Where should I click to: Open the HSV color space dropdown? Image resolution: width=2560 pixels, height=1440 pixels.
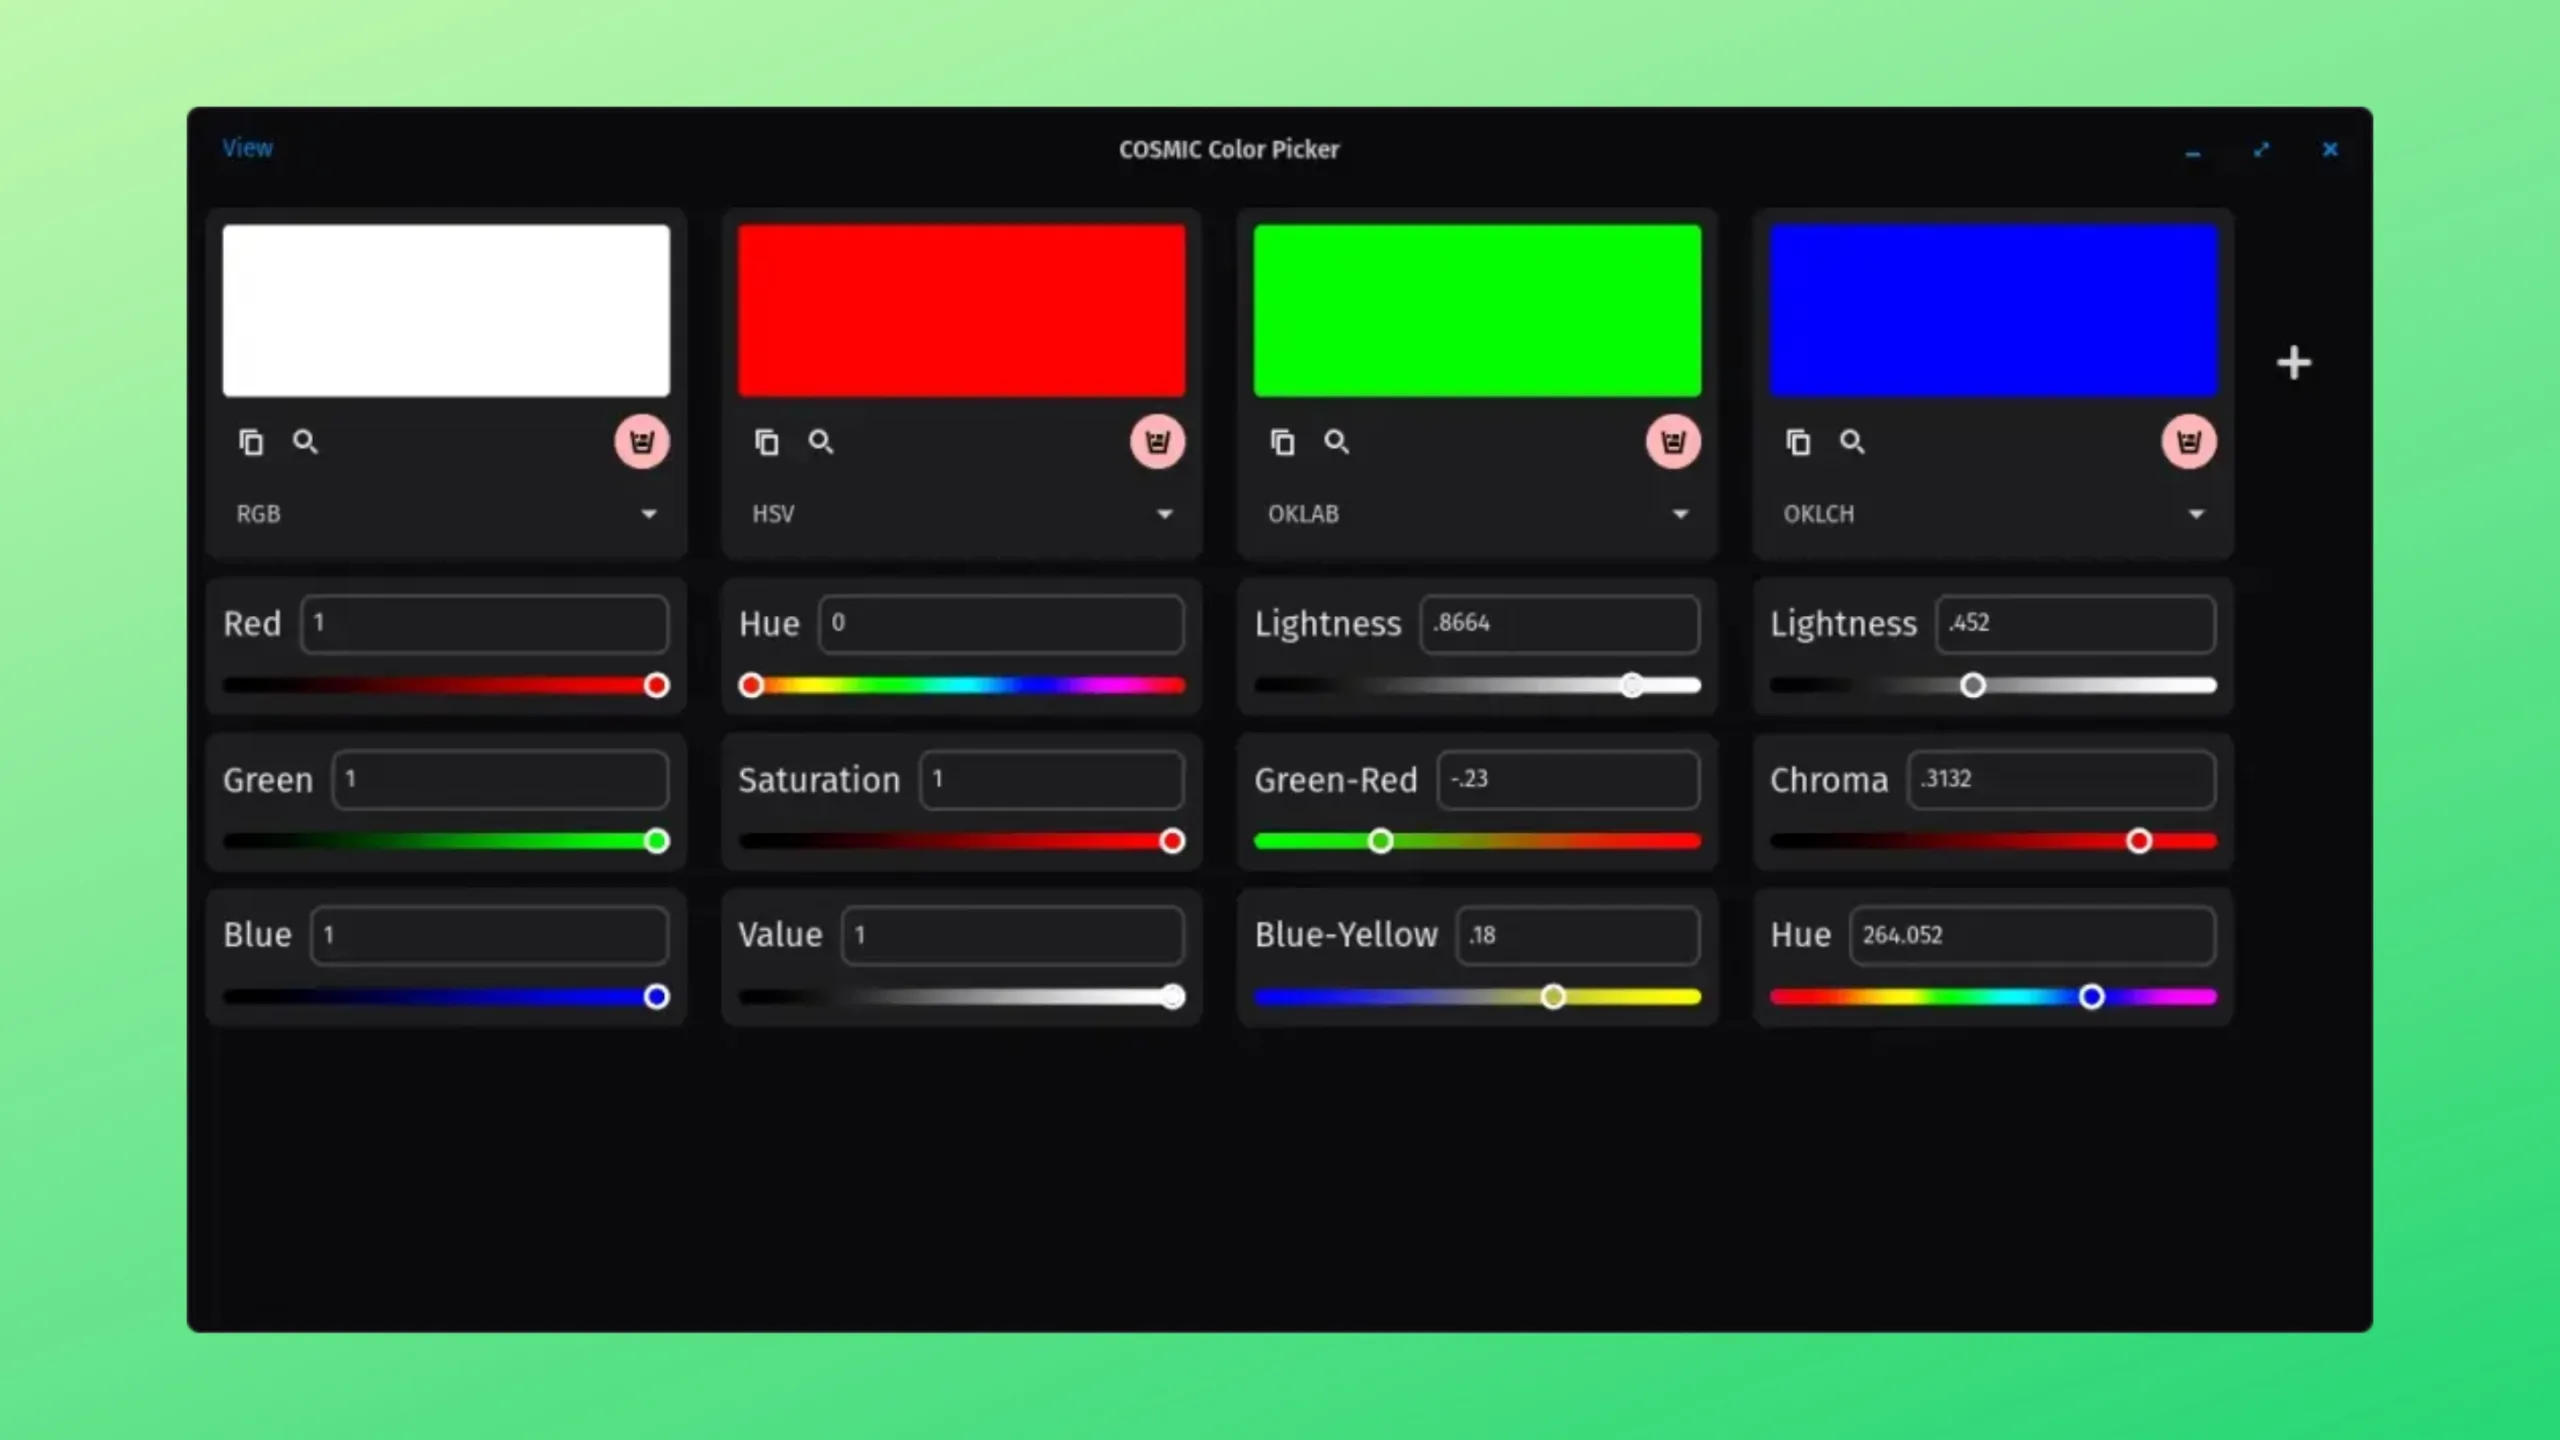pos(962,514)
